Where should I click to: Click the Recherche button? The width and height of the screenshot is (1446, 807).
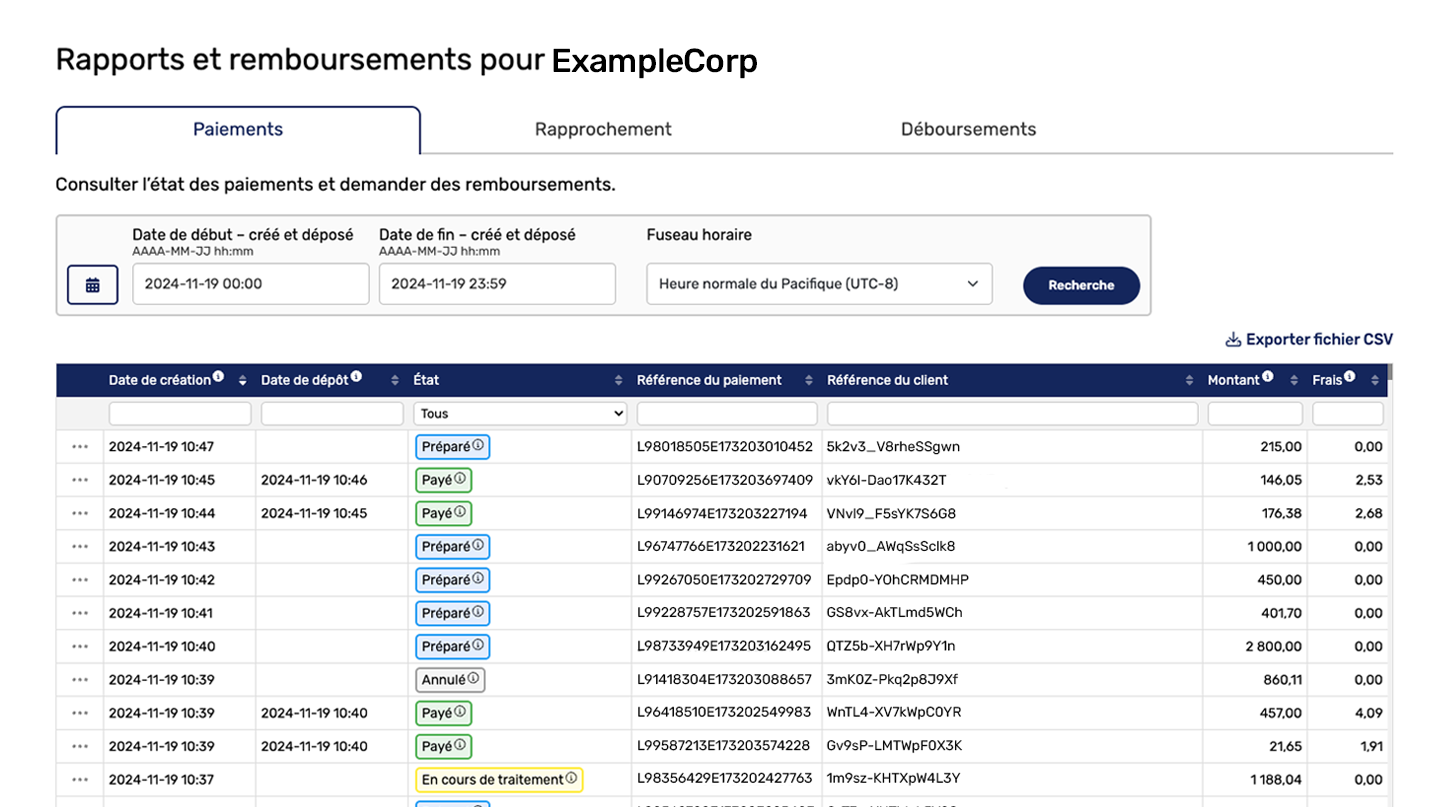pyautogui.click(x=1081, y=284)
